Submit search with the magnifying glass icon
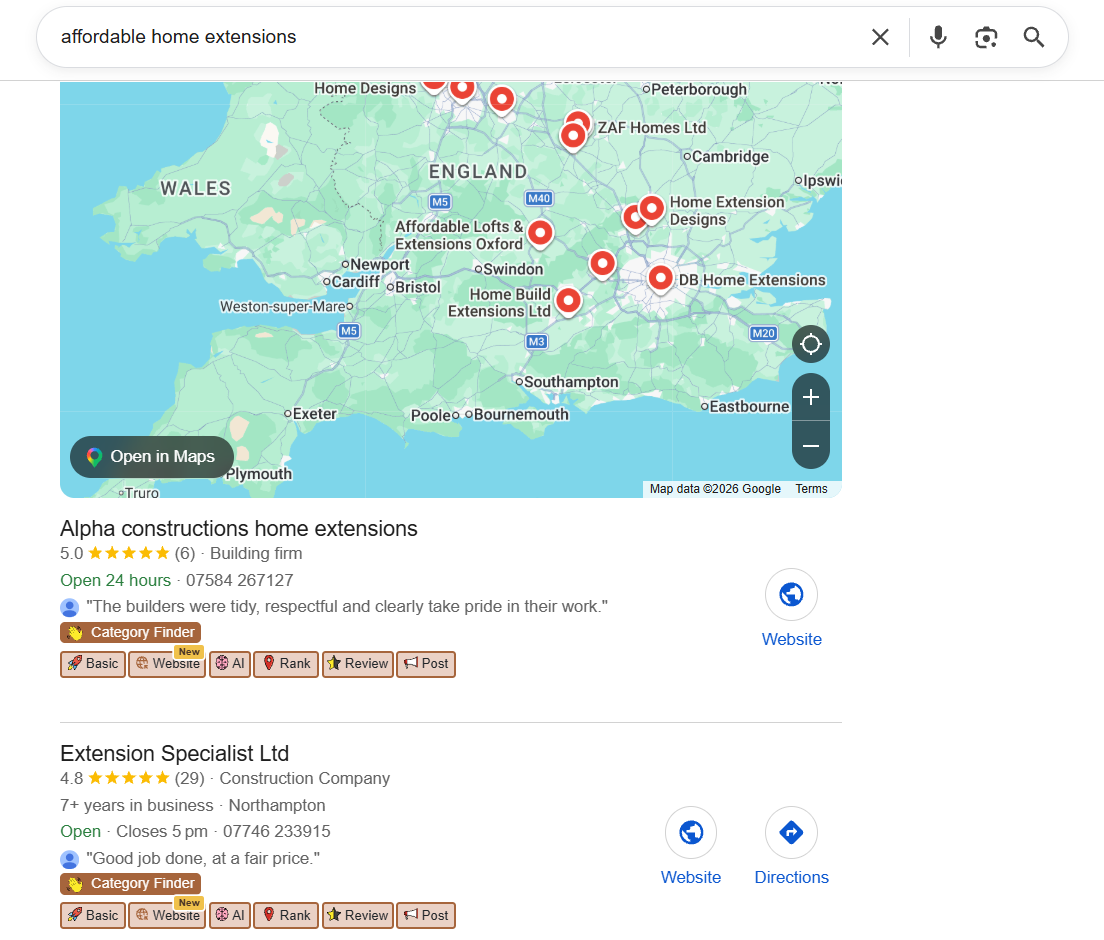 click(1033, 37)
